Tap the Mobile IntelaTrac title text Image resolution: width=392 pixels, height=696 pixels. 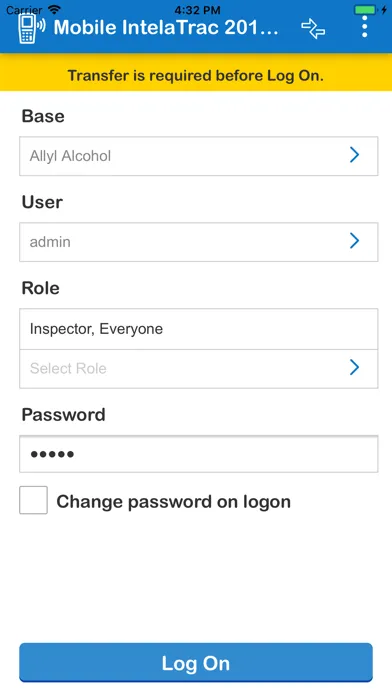[x=166, y=28]
